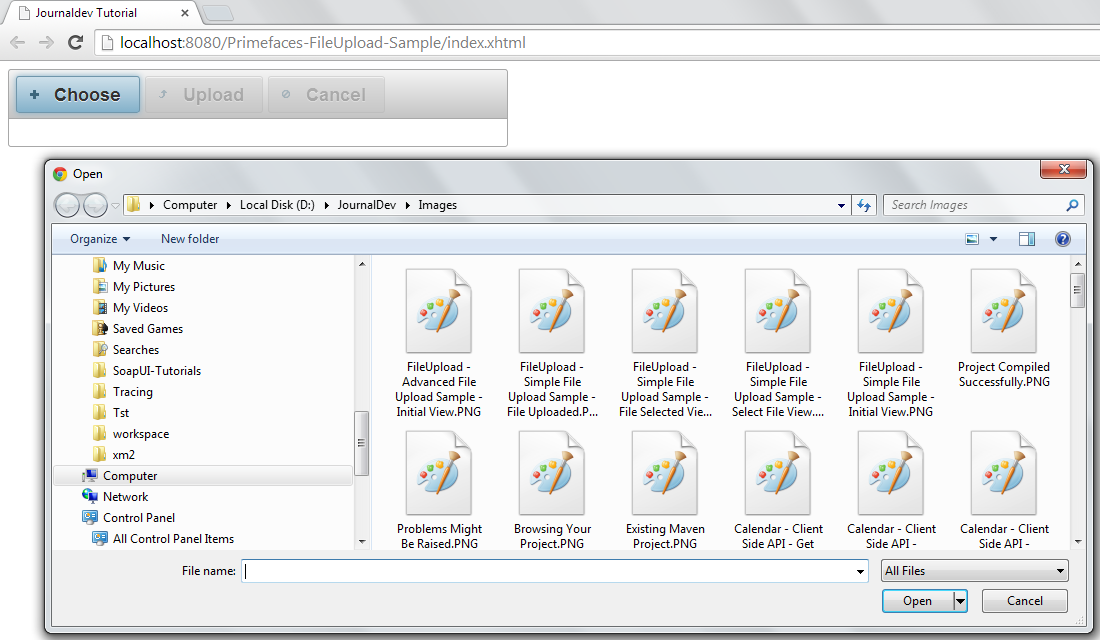Click Local Disk (D:) in breadcrumb path
This screenshot has width=1100, height=640.
click(x=277, y=205)
